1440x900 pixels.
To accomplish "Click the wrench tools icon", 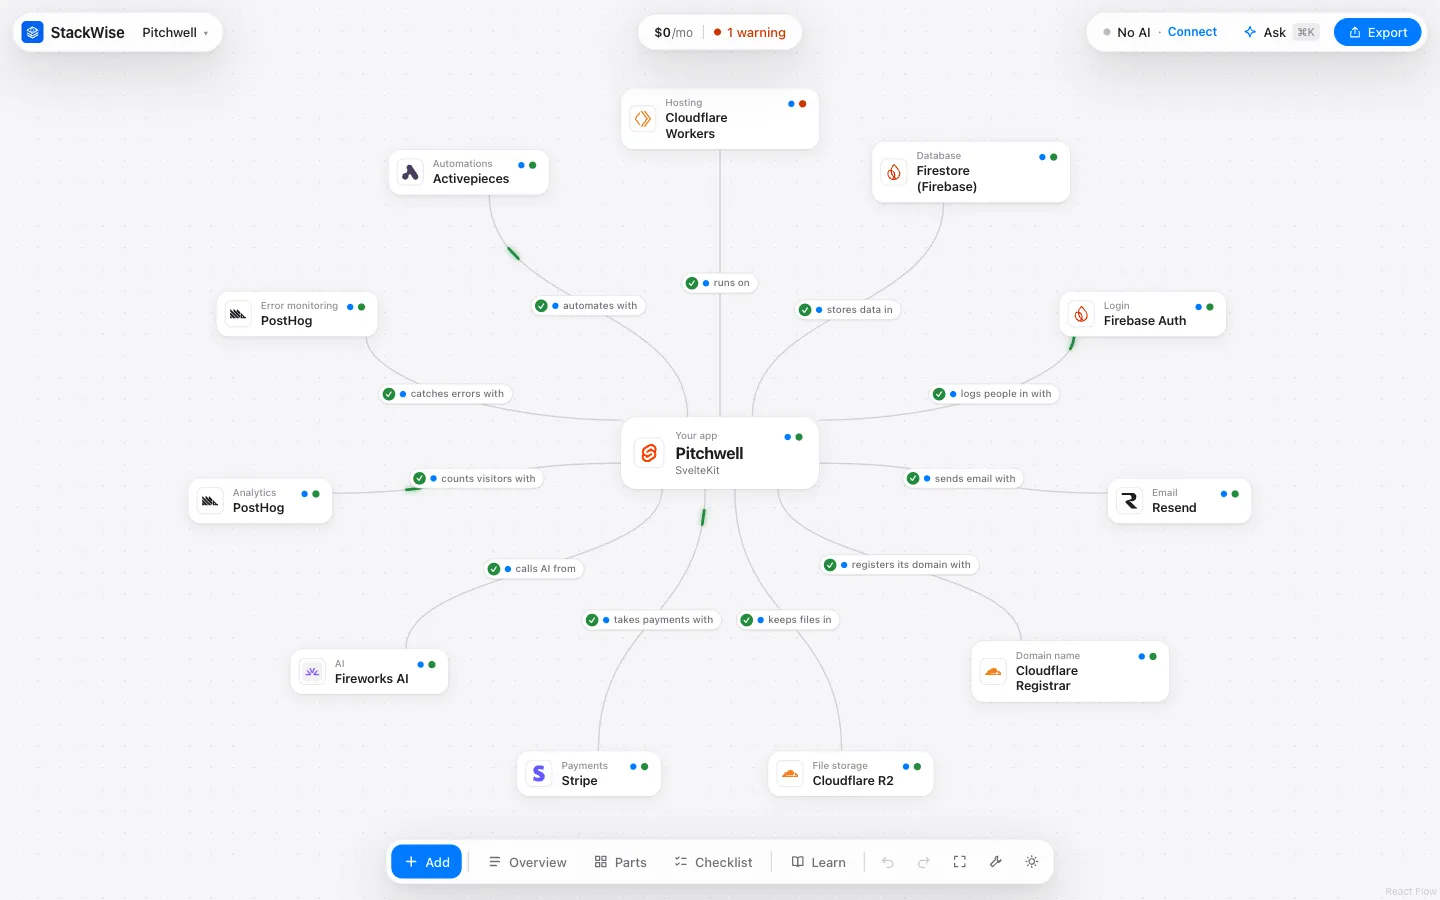I will pyautogui.click(x=996, y=862).
